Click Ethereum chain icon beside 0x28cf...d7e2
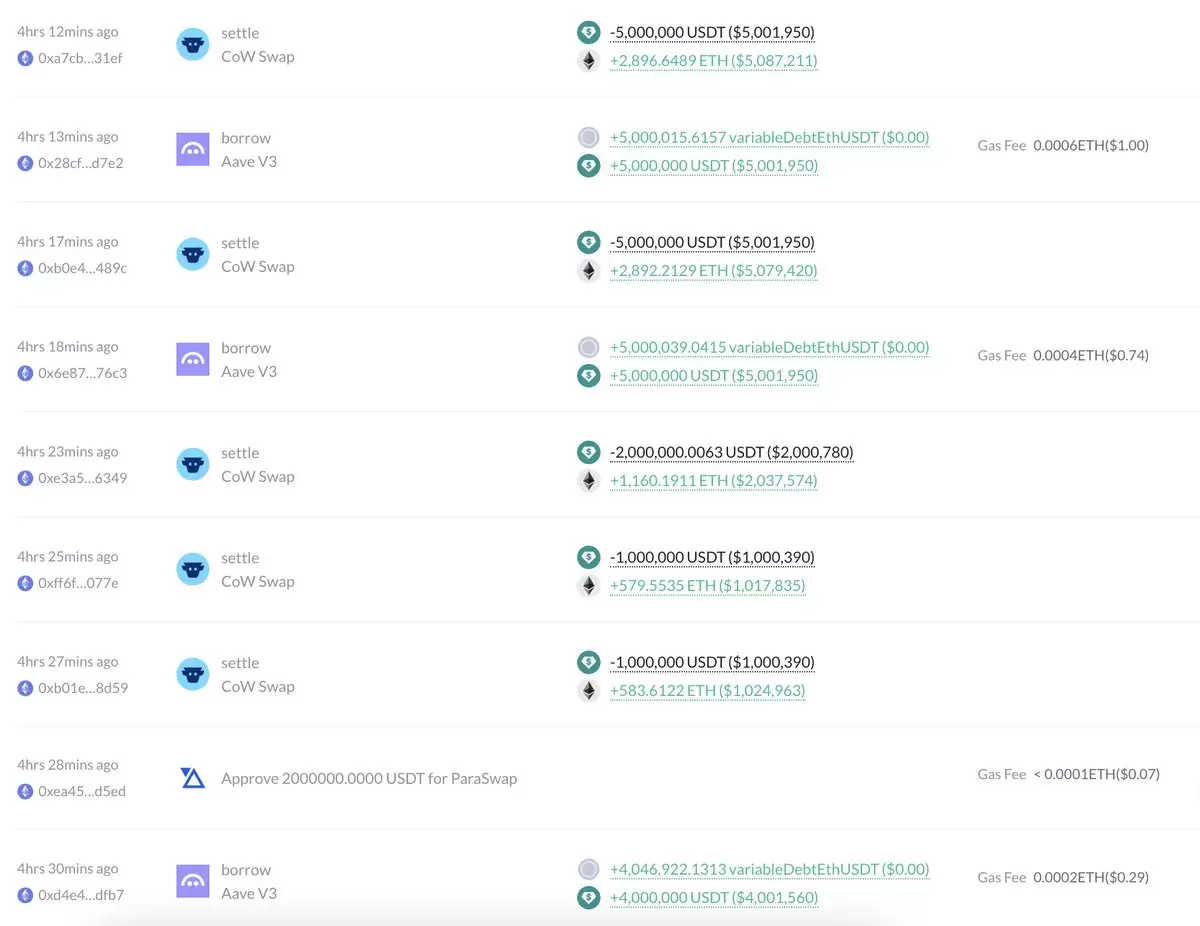1200x926 pixels. 25,163
